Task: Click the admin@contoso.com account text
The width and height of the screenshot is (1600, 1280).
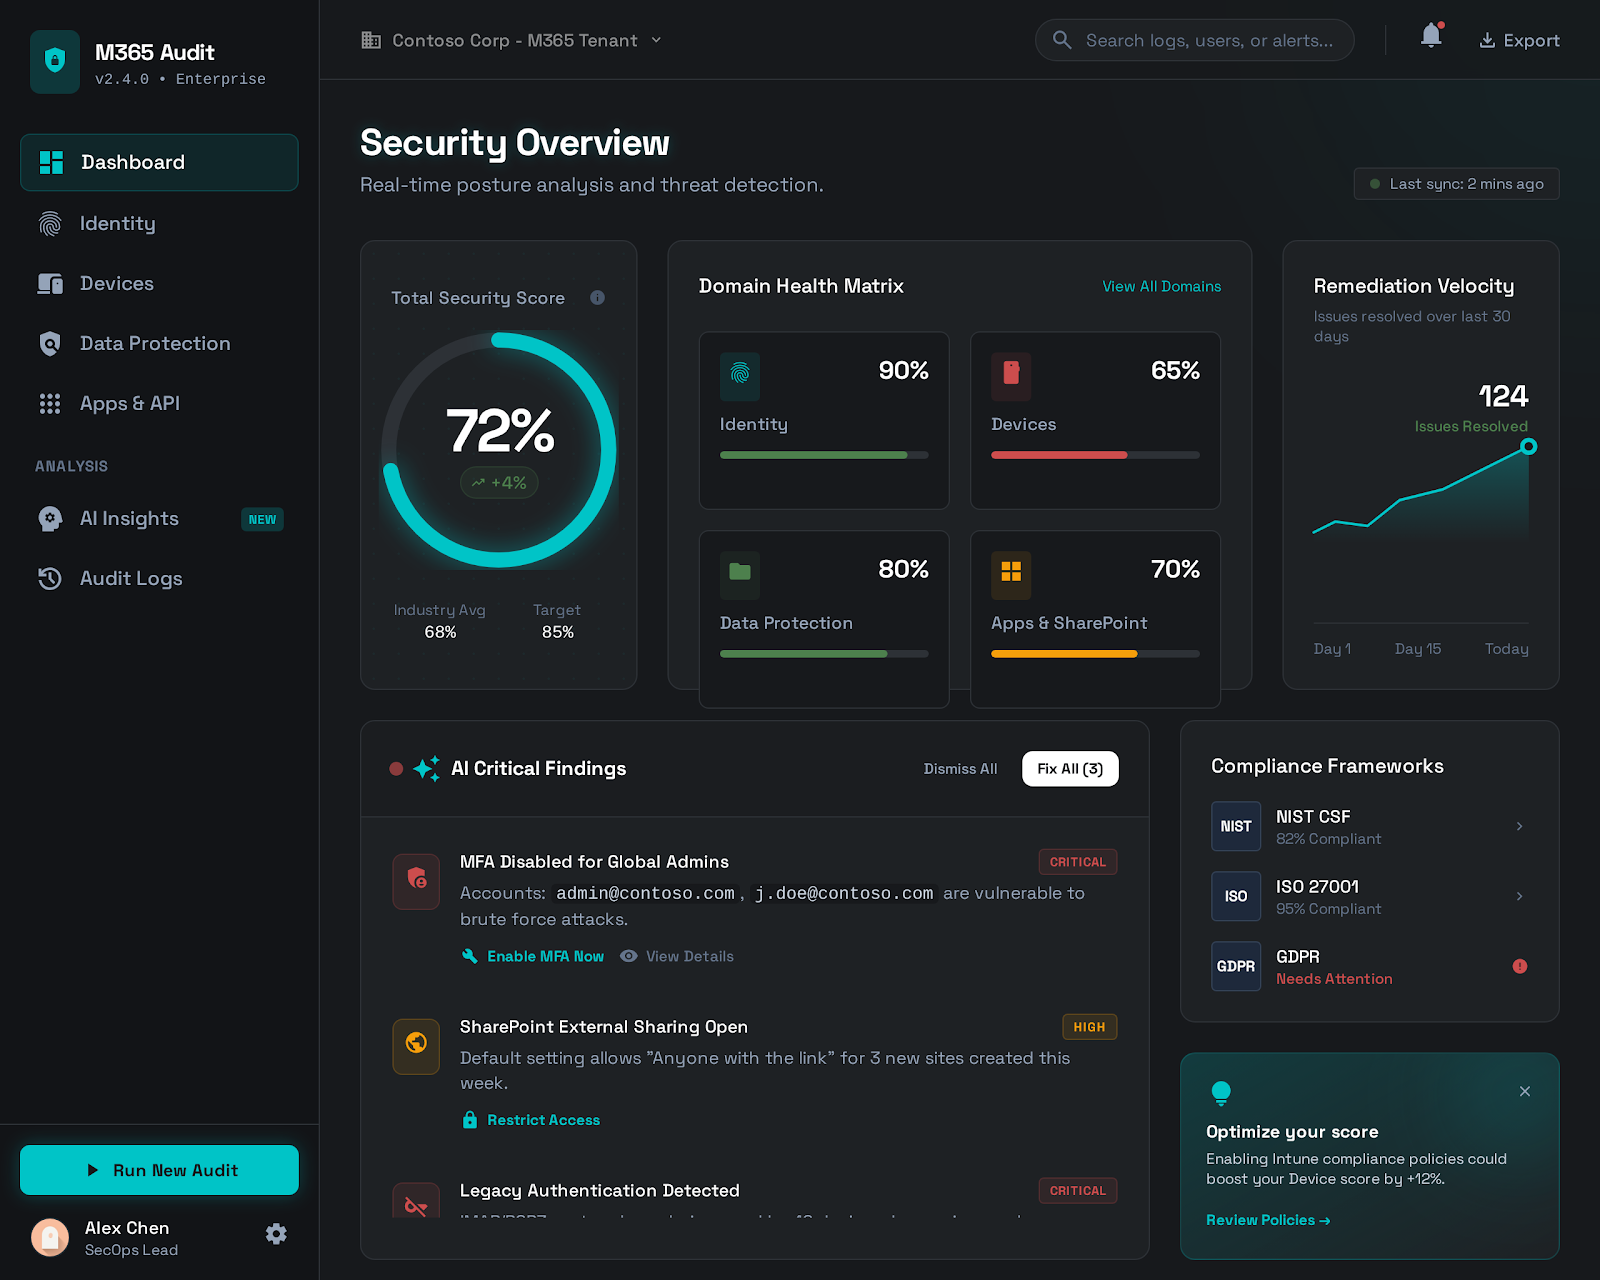Action: click(645, 893)
